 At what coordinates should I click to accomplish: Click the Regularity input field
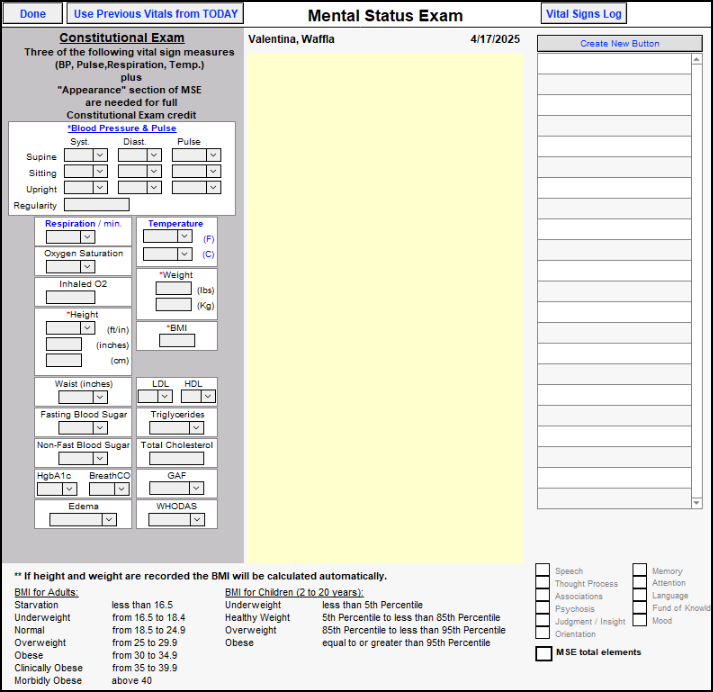pyautogui.click(x=96, y=205)
